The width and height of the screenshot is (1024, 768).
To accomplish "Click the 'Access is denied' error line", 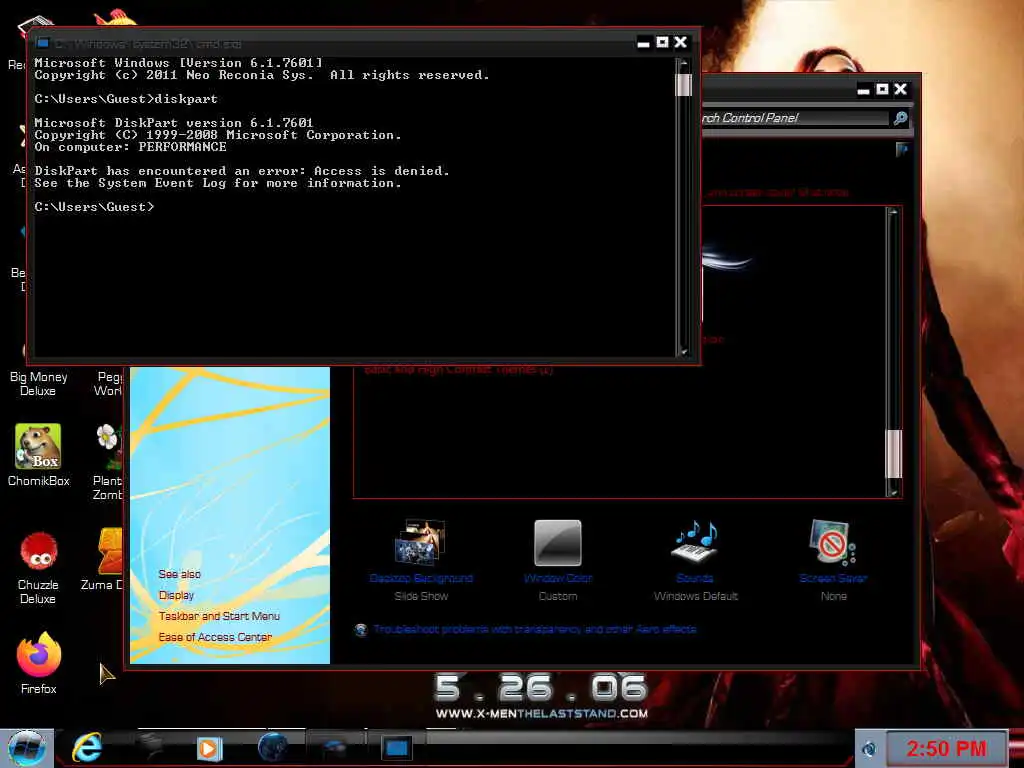I will (x=242, y=171).
